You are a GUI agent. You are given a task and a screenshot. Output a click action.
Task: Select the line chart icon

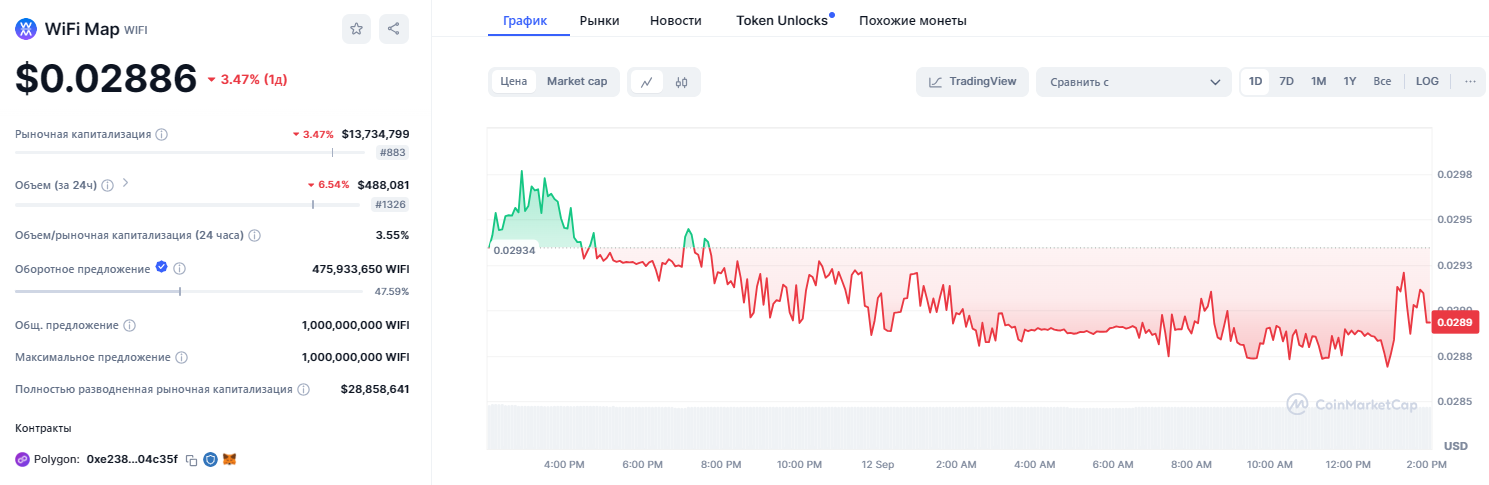pyautogui.click(x=647, y=82)
